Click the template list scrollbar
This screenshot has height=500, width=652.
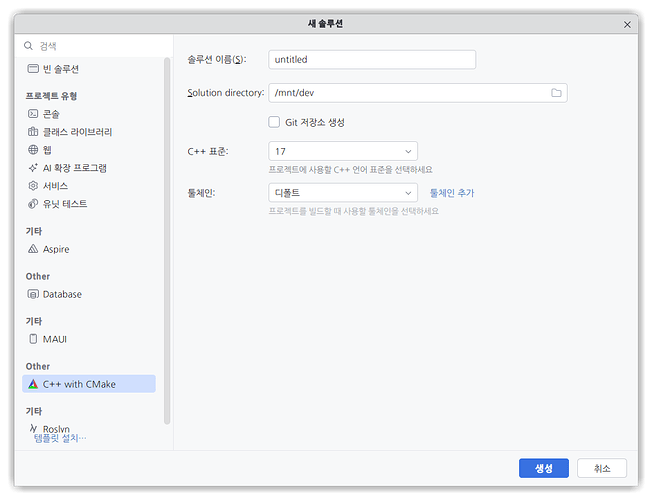point(167,241)
